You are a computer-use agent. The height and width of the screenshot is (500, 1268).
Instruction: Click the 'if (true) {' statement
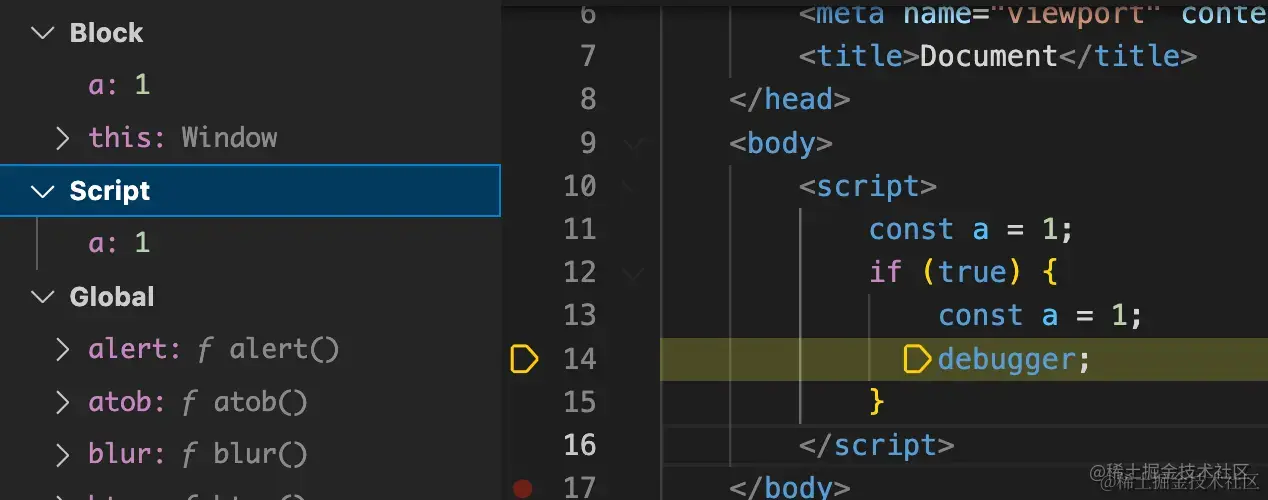[964, 273]
